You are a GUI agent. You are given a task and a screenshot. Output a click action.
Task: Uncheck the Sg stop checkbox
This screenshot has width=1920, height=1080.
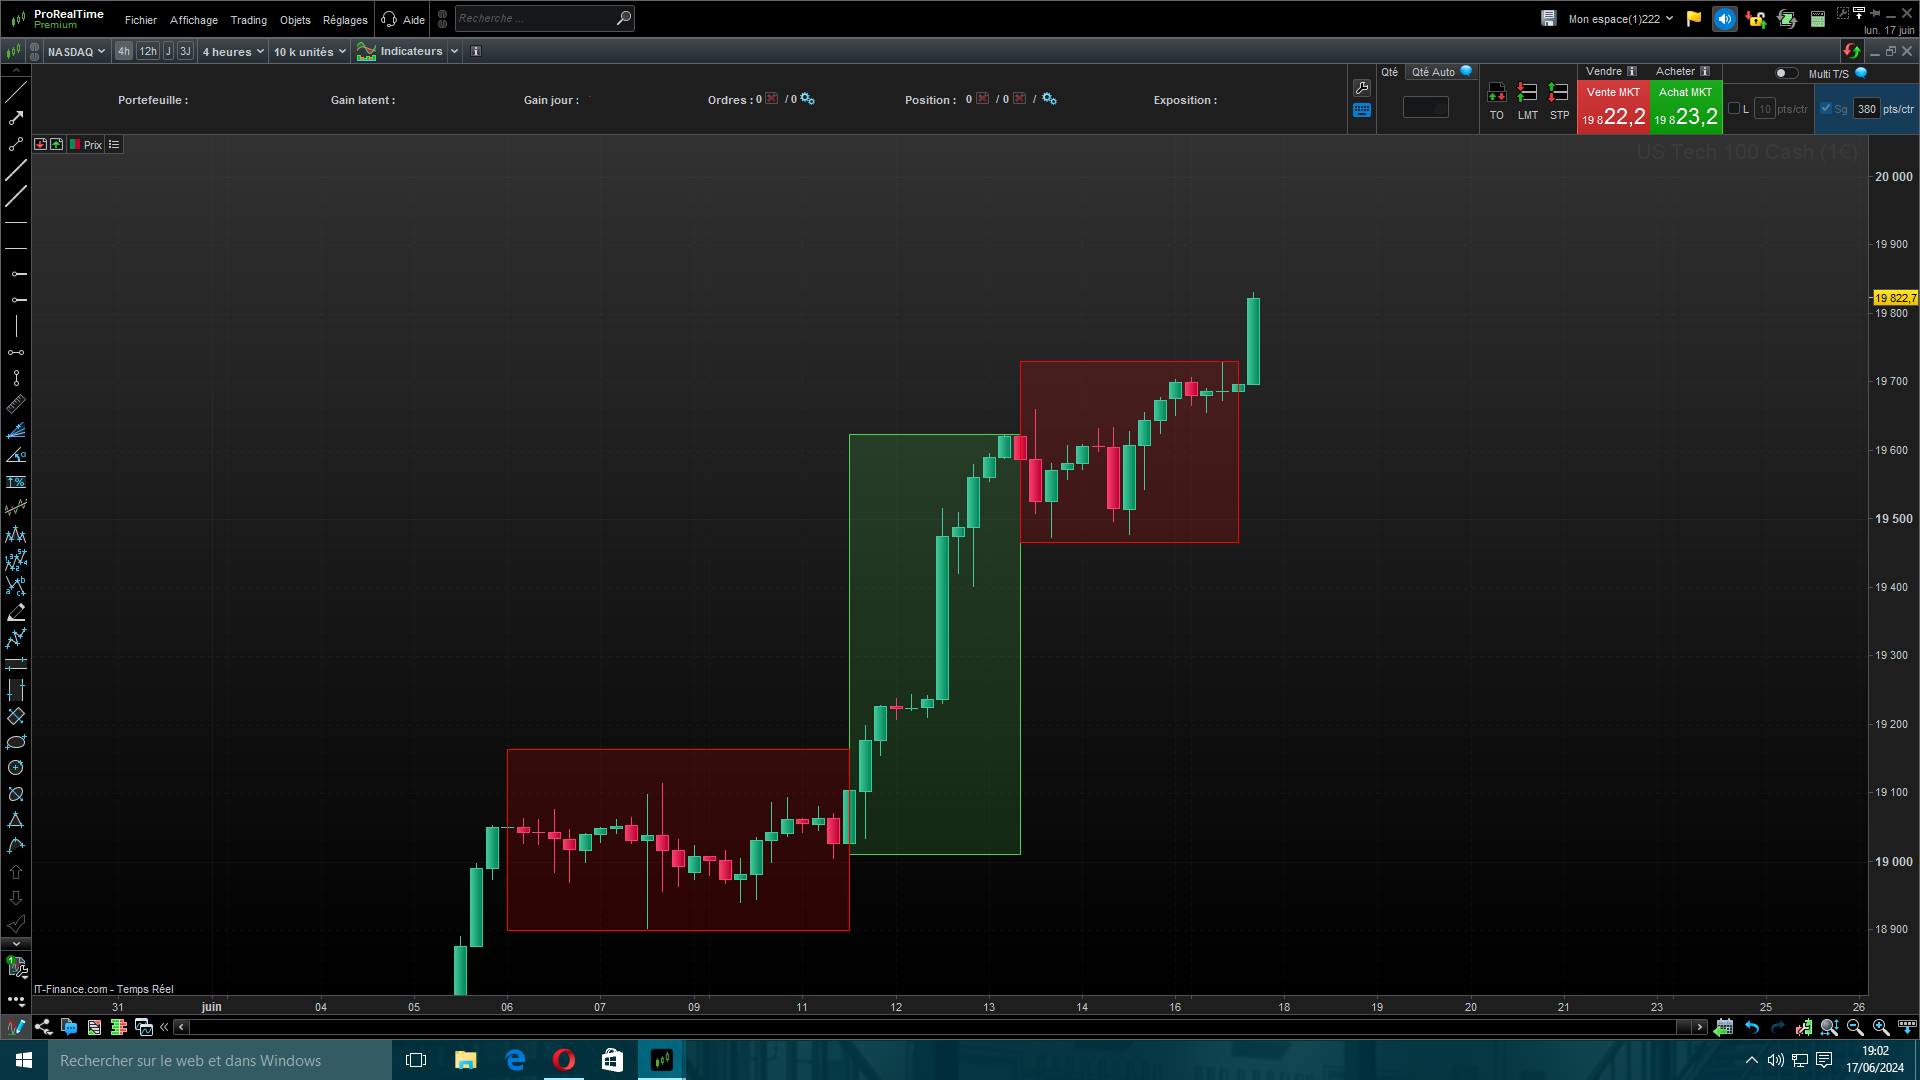(1826, 109)
